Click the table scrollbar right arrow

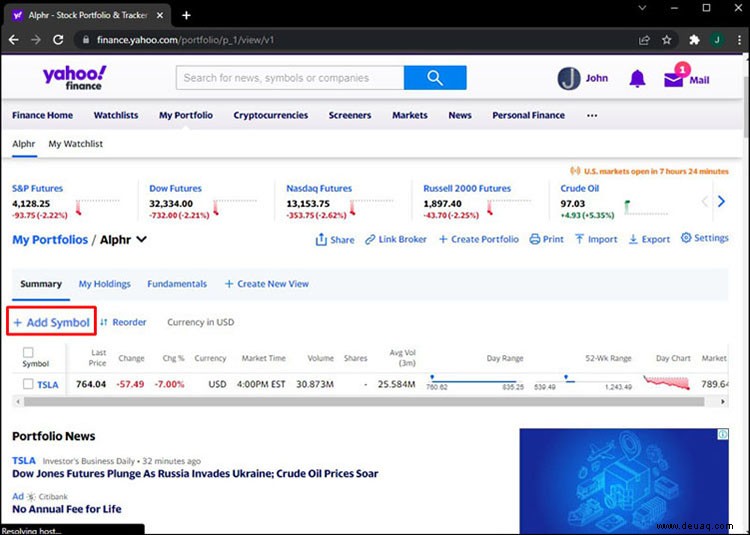point(723,402)
